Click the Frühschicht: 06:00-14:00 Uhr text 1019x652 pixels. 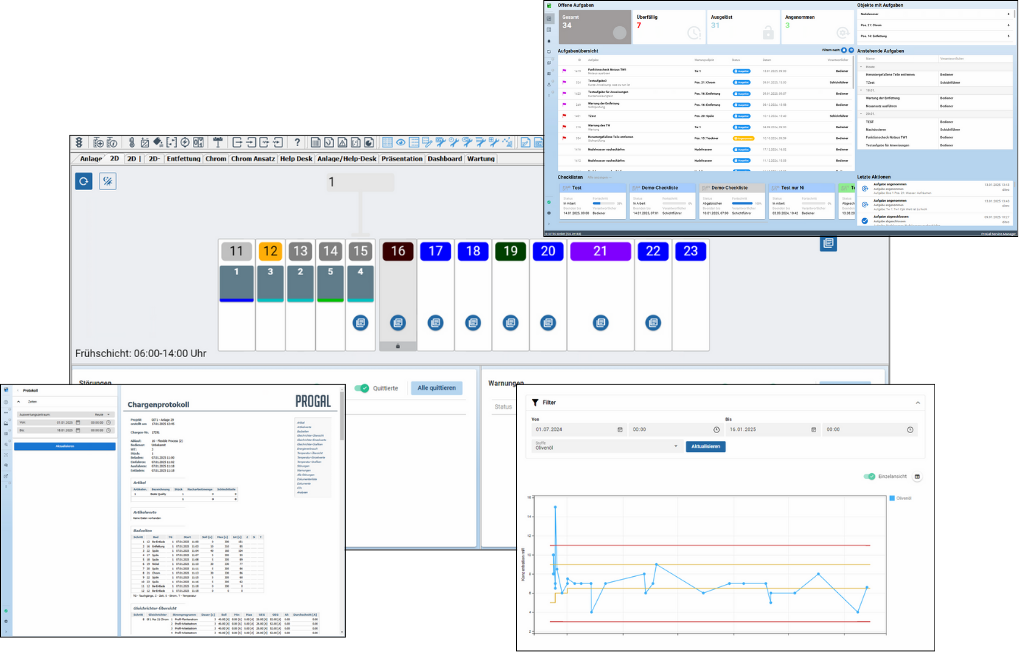point(141,354)
